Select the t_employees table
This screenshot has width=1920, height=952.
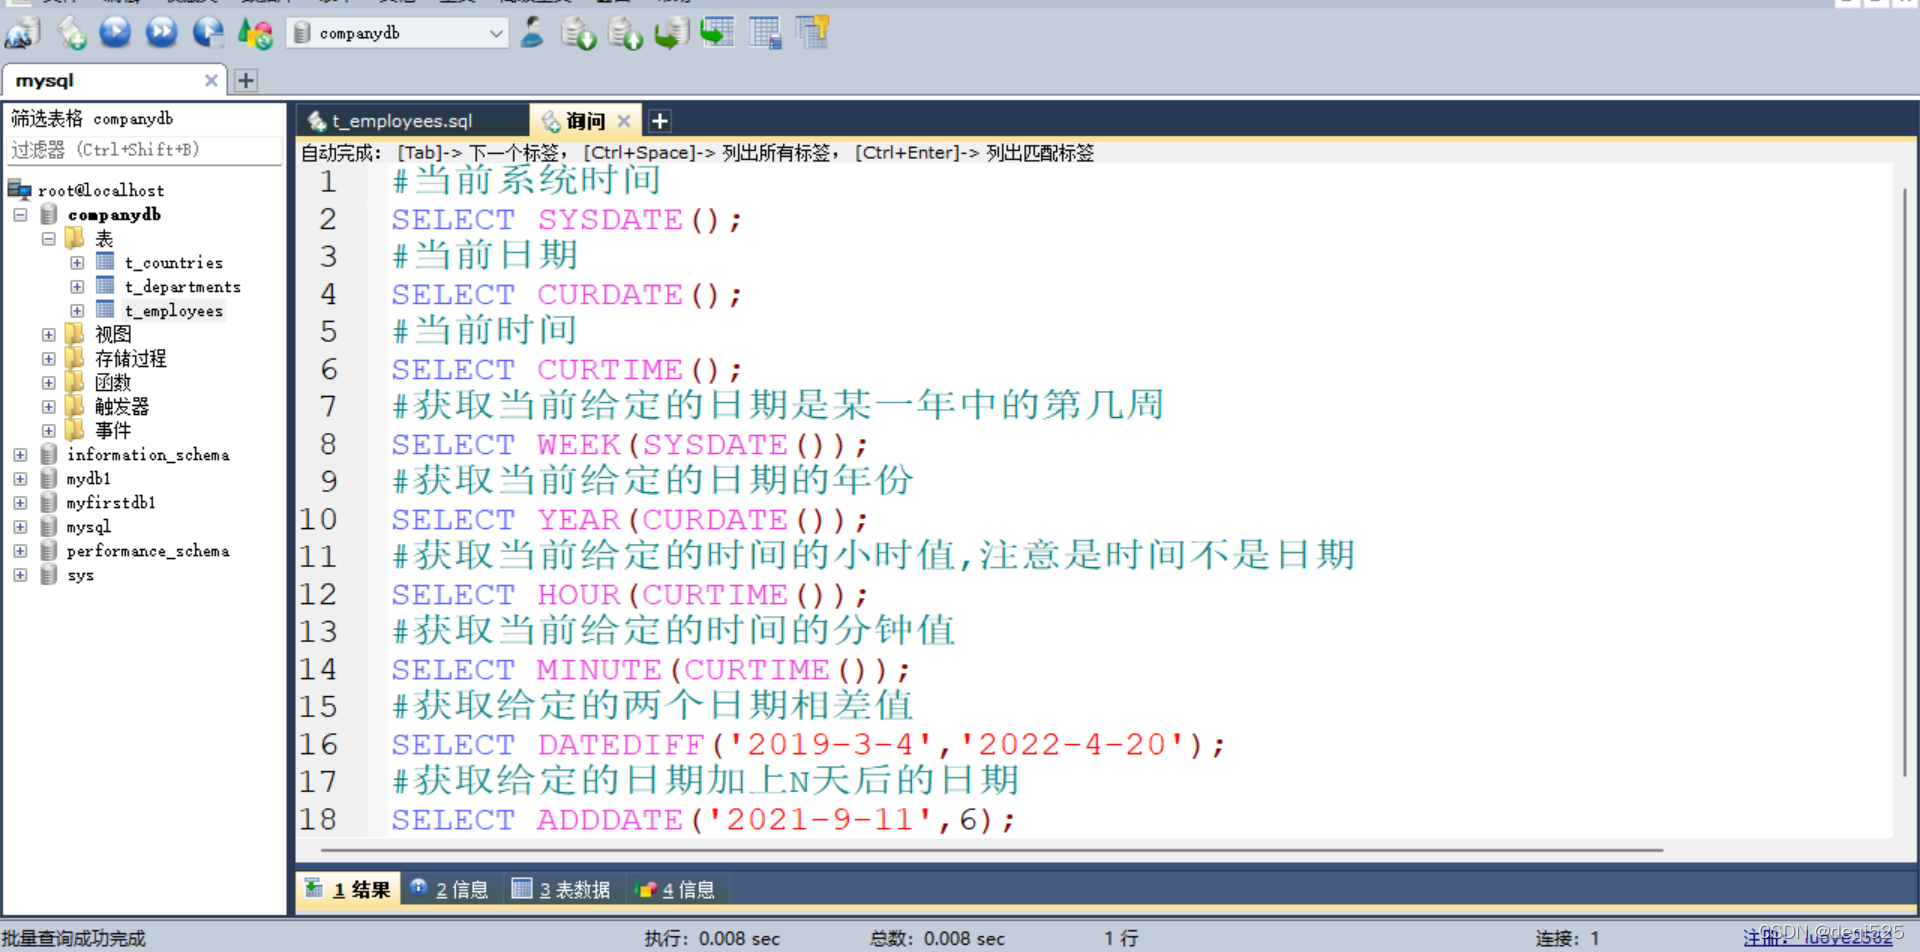174,311
